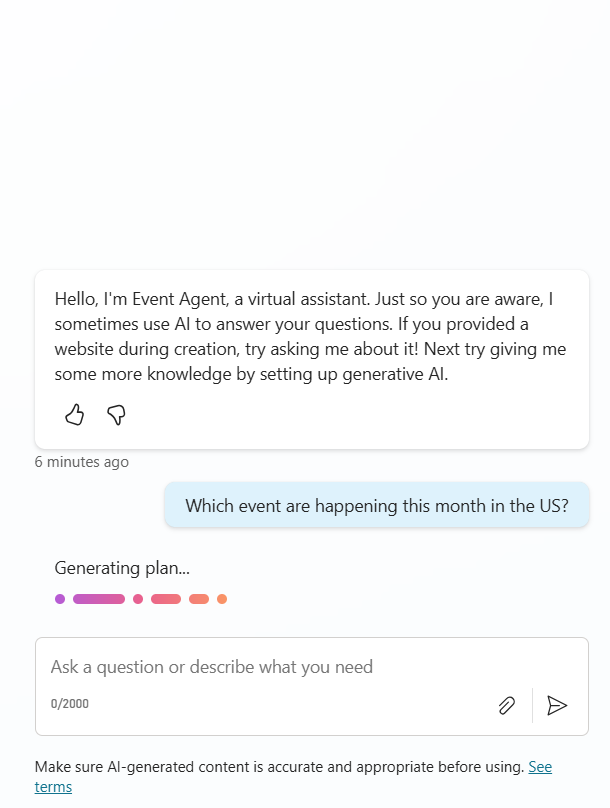Like the Event Agent greeting with thumbs up
Image resolution: width=610 pixels, height=808 pixels.
pyautogui.click(x=74, y=415)
